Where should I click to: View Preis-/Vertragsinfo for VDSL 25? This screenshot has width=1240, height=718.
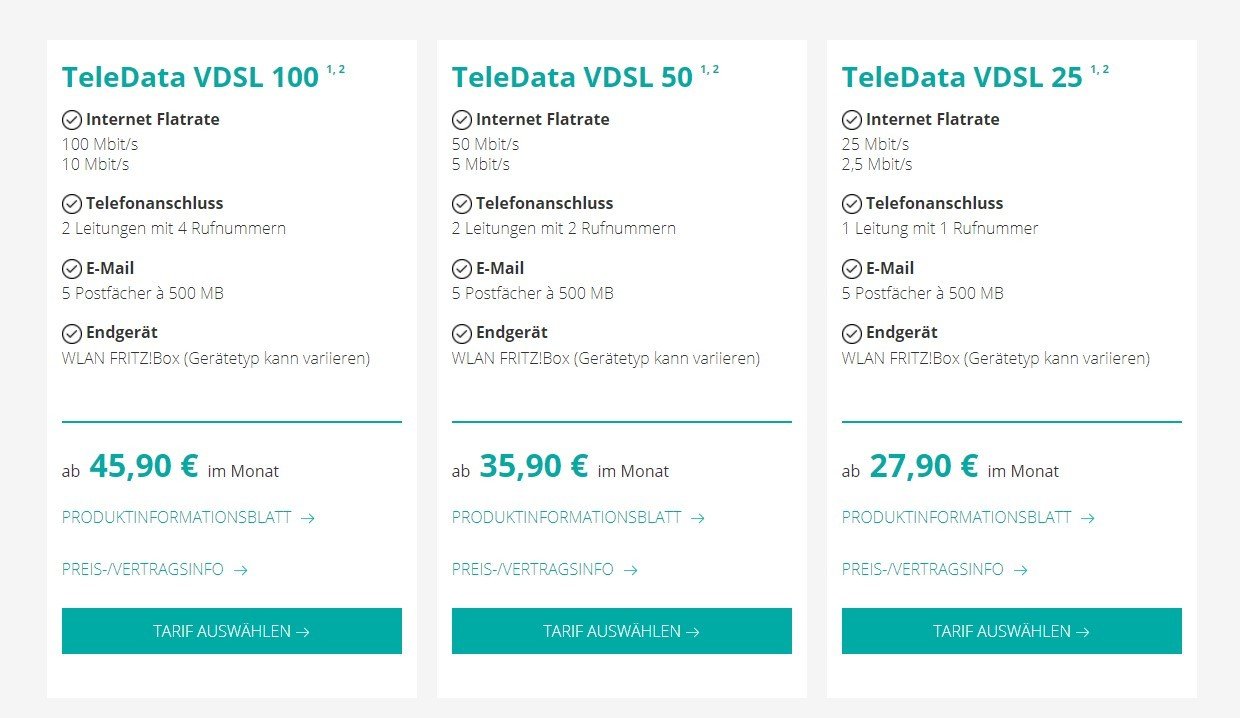pos(935,570)
